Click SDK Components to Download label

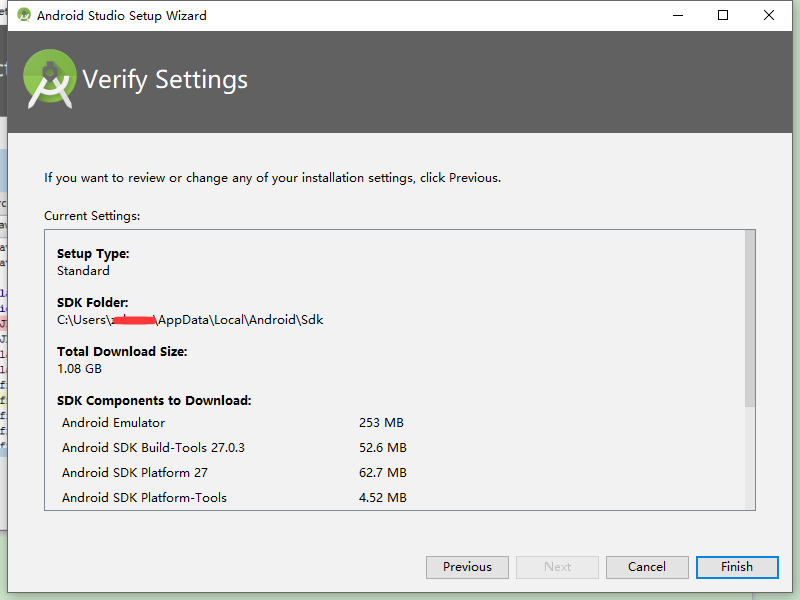pos(154,401)
